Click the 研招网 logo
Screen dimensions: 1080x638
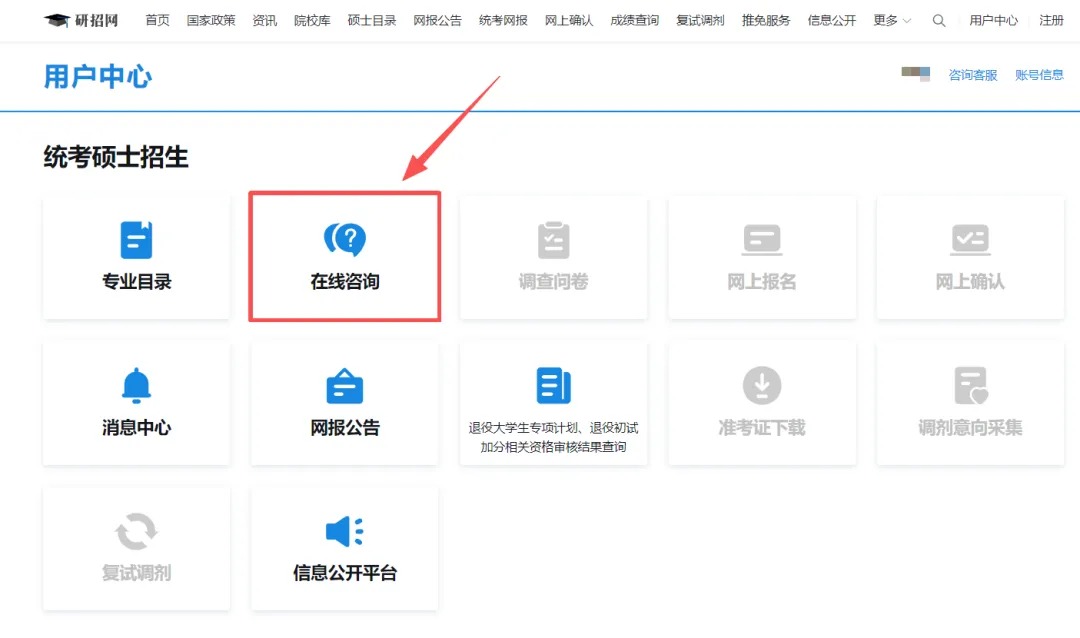(x=80, y=18)
